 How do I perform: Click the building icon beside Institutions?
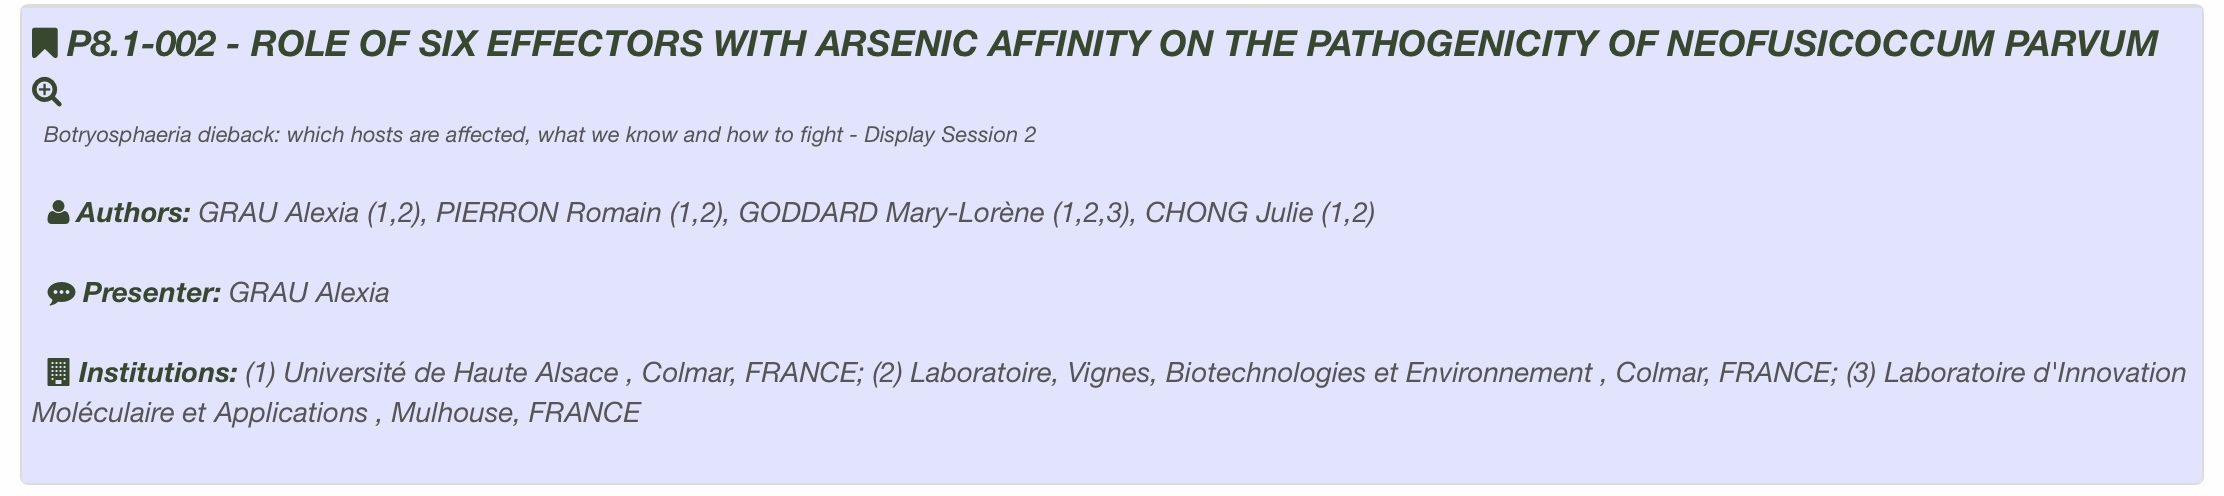pos(59,373)
